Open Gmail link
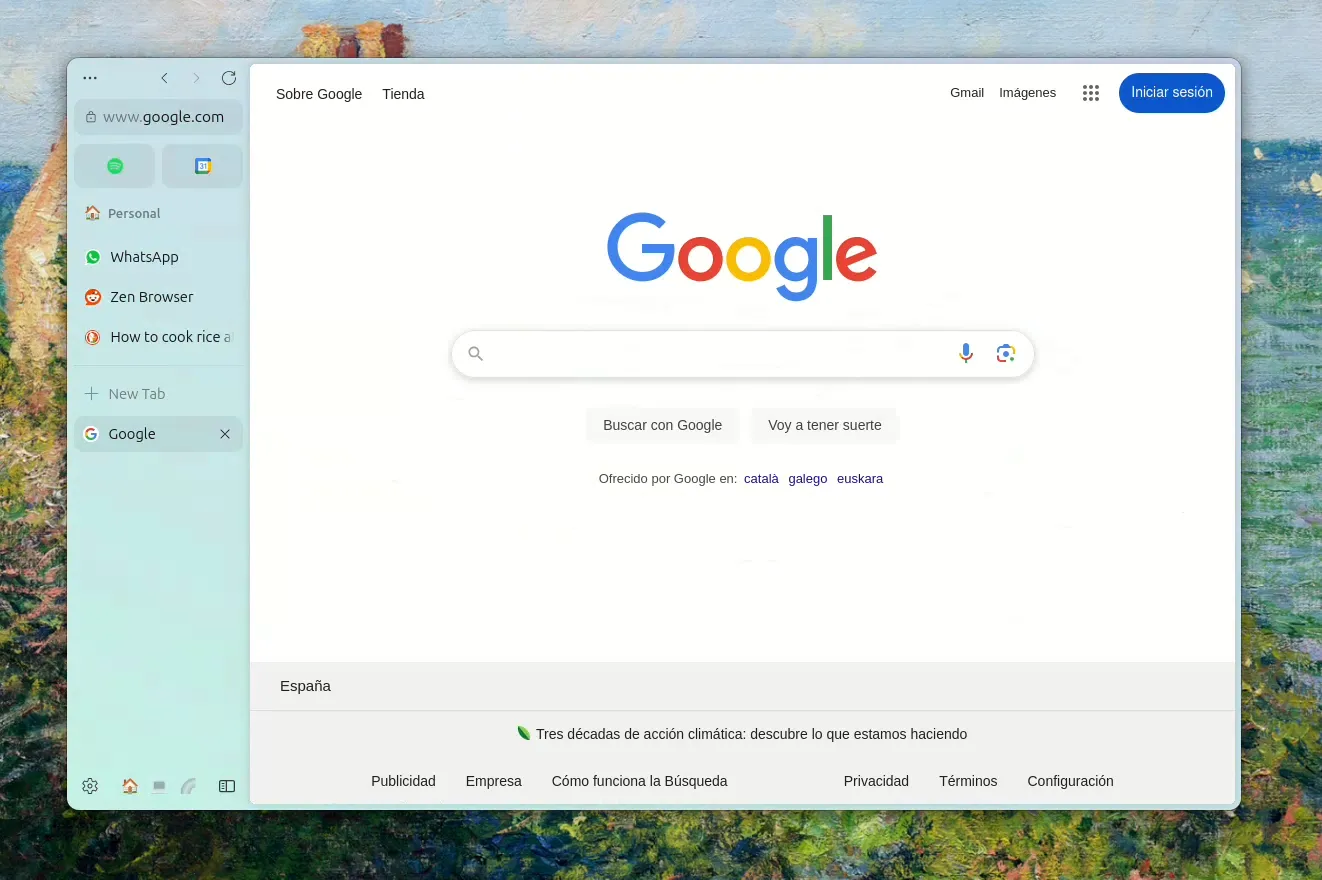Image resolution: width=1322 pixels, height=880 pixels. (x=967, y=93)
